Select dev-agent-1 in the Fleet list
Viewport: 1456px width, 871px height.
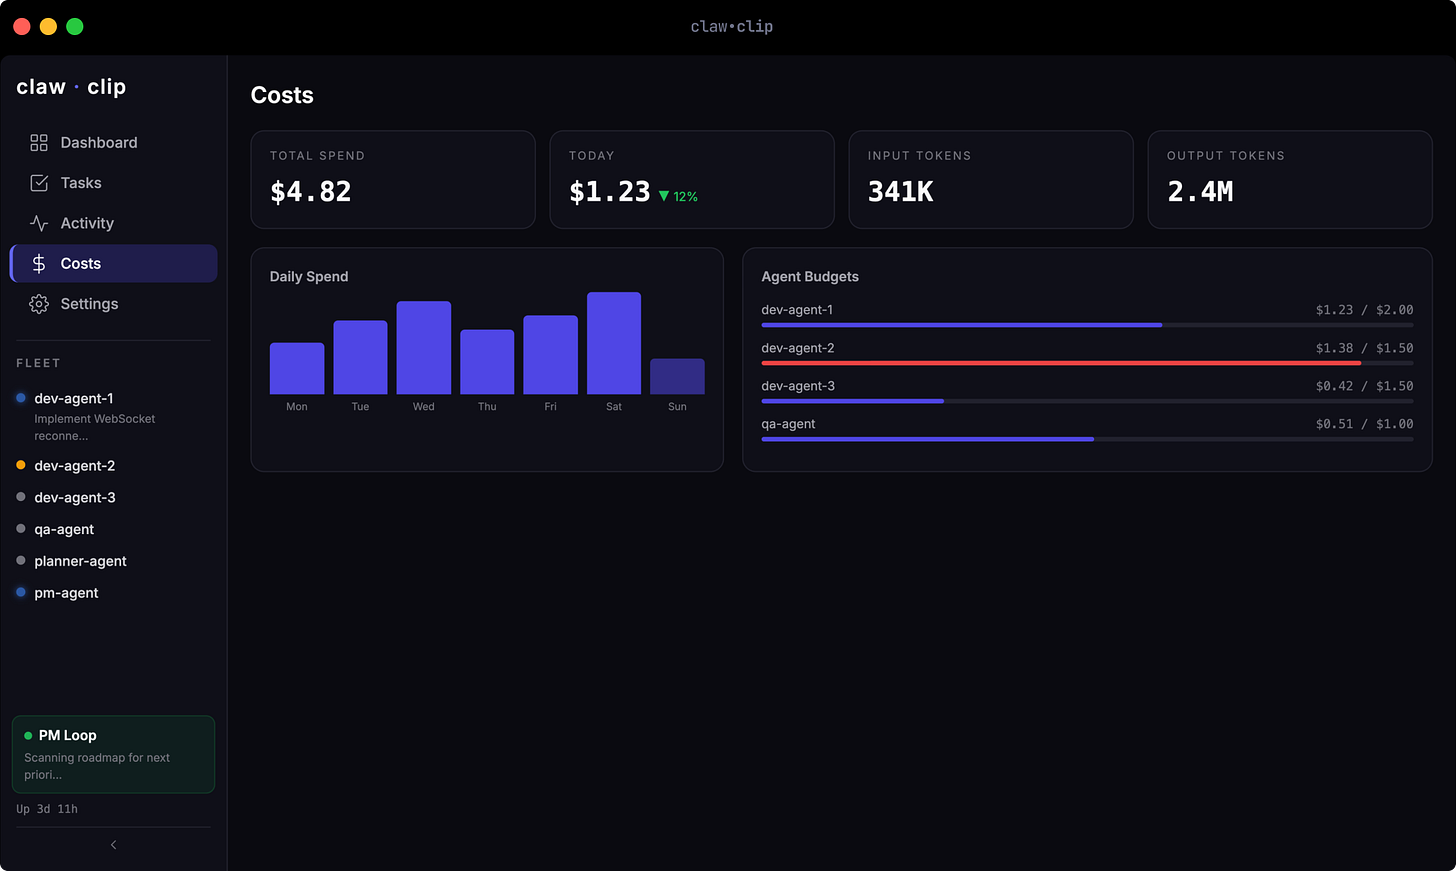tap(113, 416)
